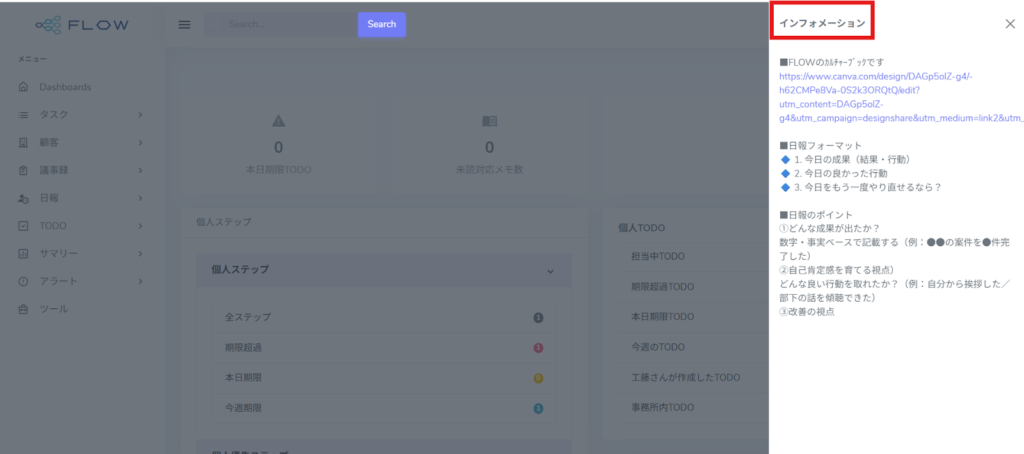Select 担当中TODO in 個人TODO list
The height and width of the screenshot is (454, 1024).
(658, 257)
